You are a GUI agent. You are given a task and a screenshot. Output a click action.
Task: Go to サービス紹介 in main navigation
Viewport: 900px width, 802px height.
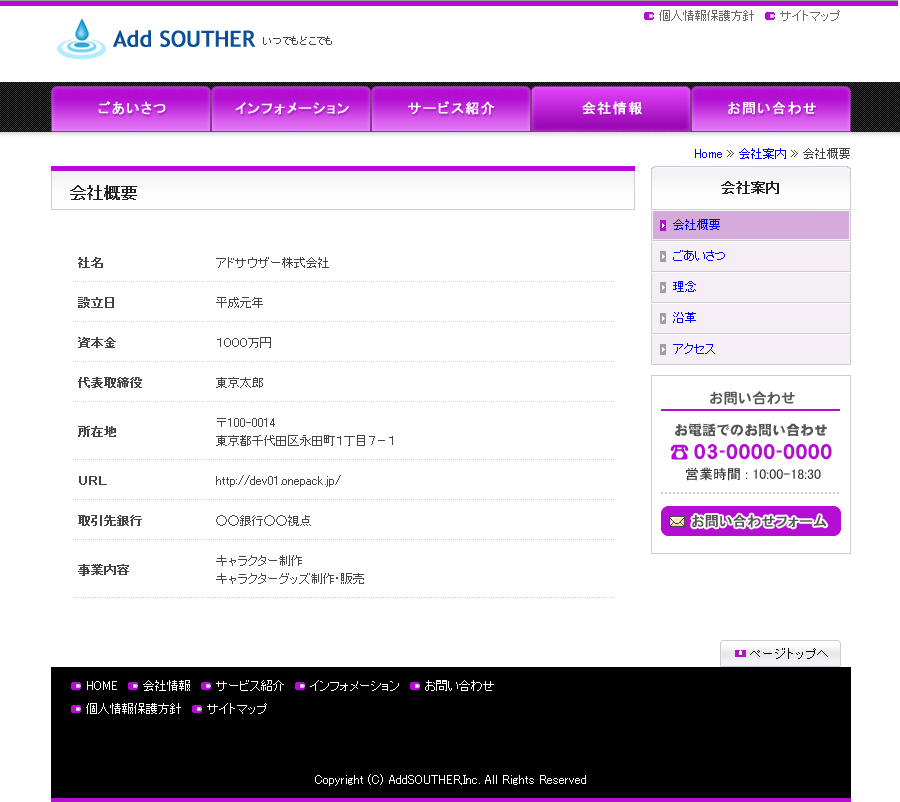[x=451, y=108]
